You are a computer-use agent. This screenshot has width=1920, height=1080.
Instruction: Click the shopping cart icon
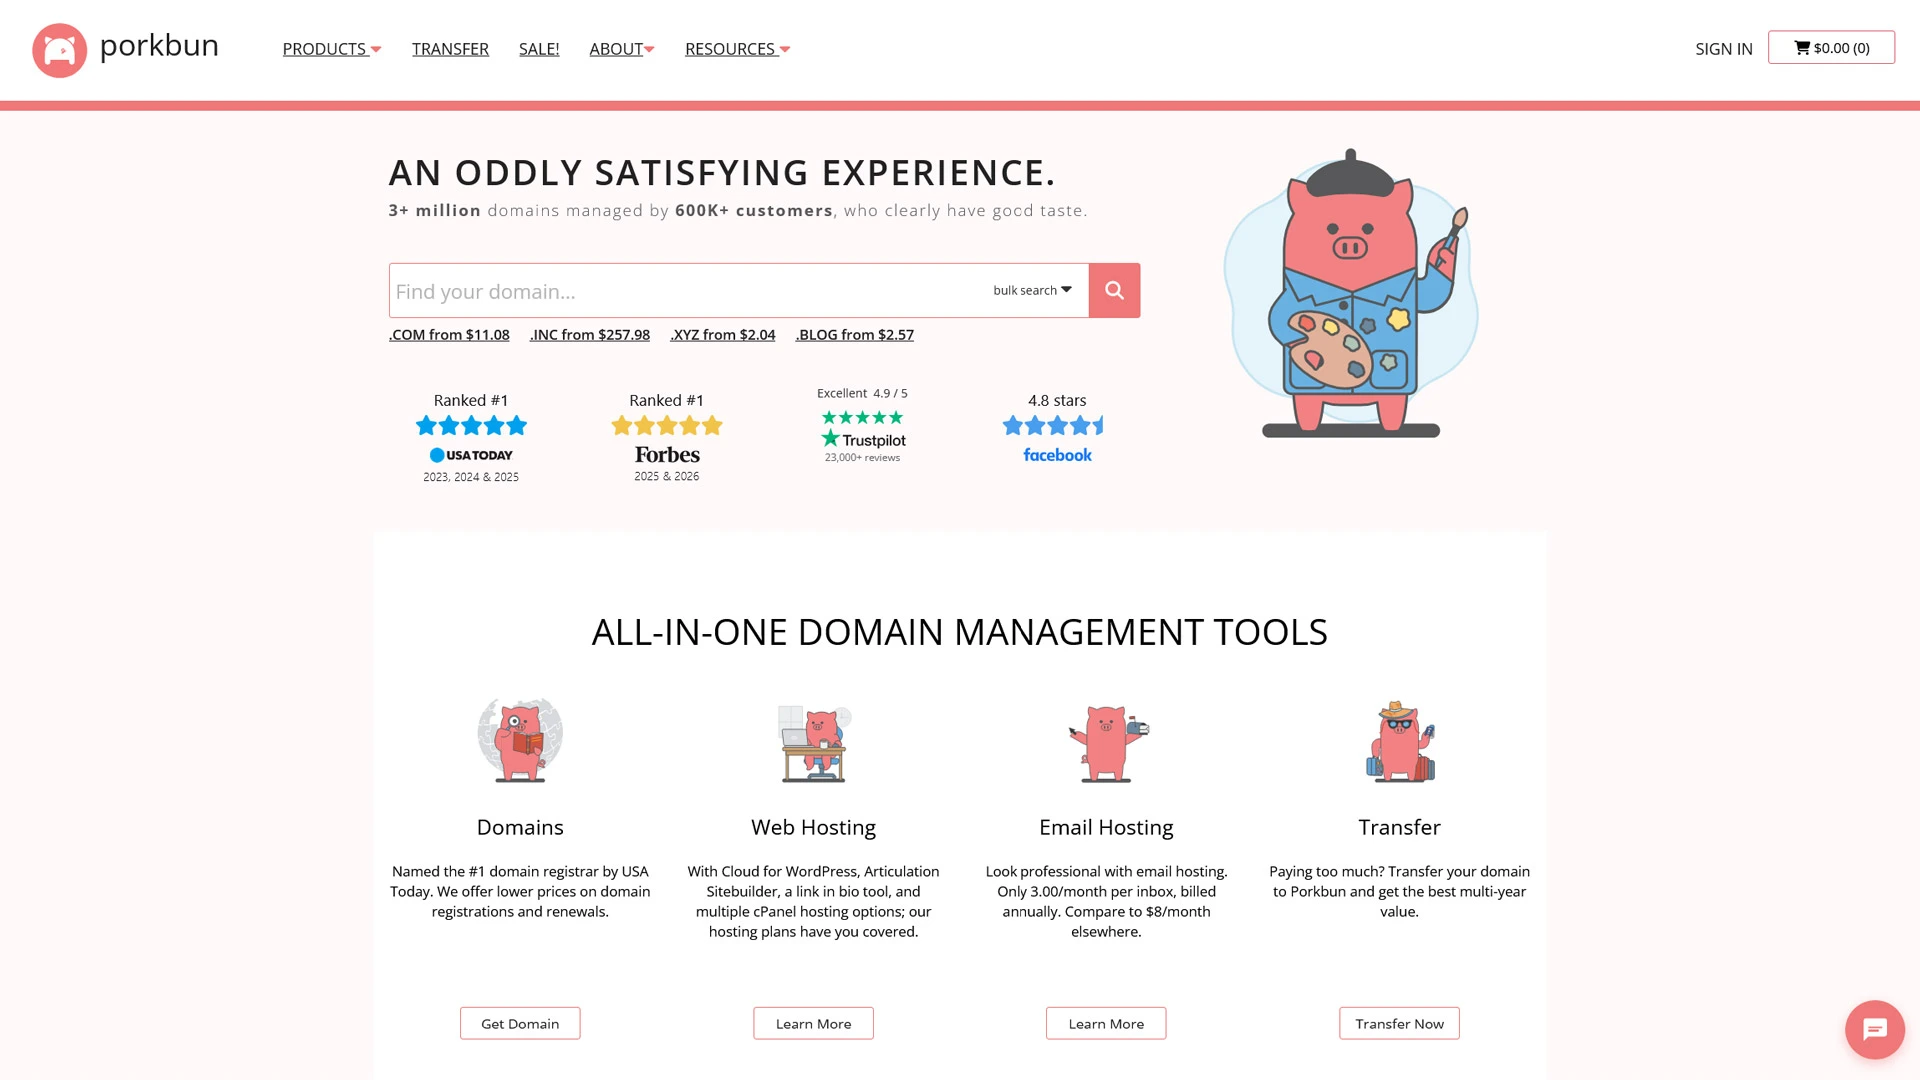[1801, 48]
